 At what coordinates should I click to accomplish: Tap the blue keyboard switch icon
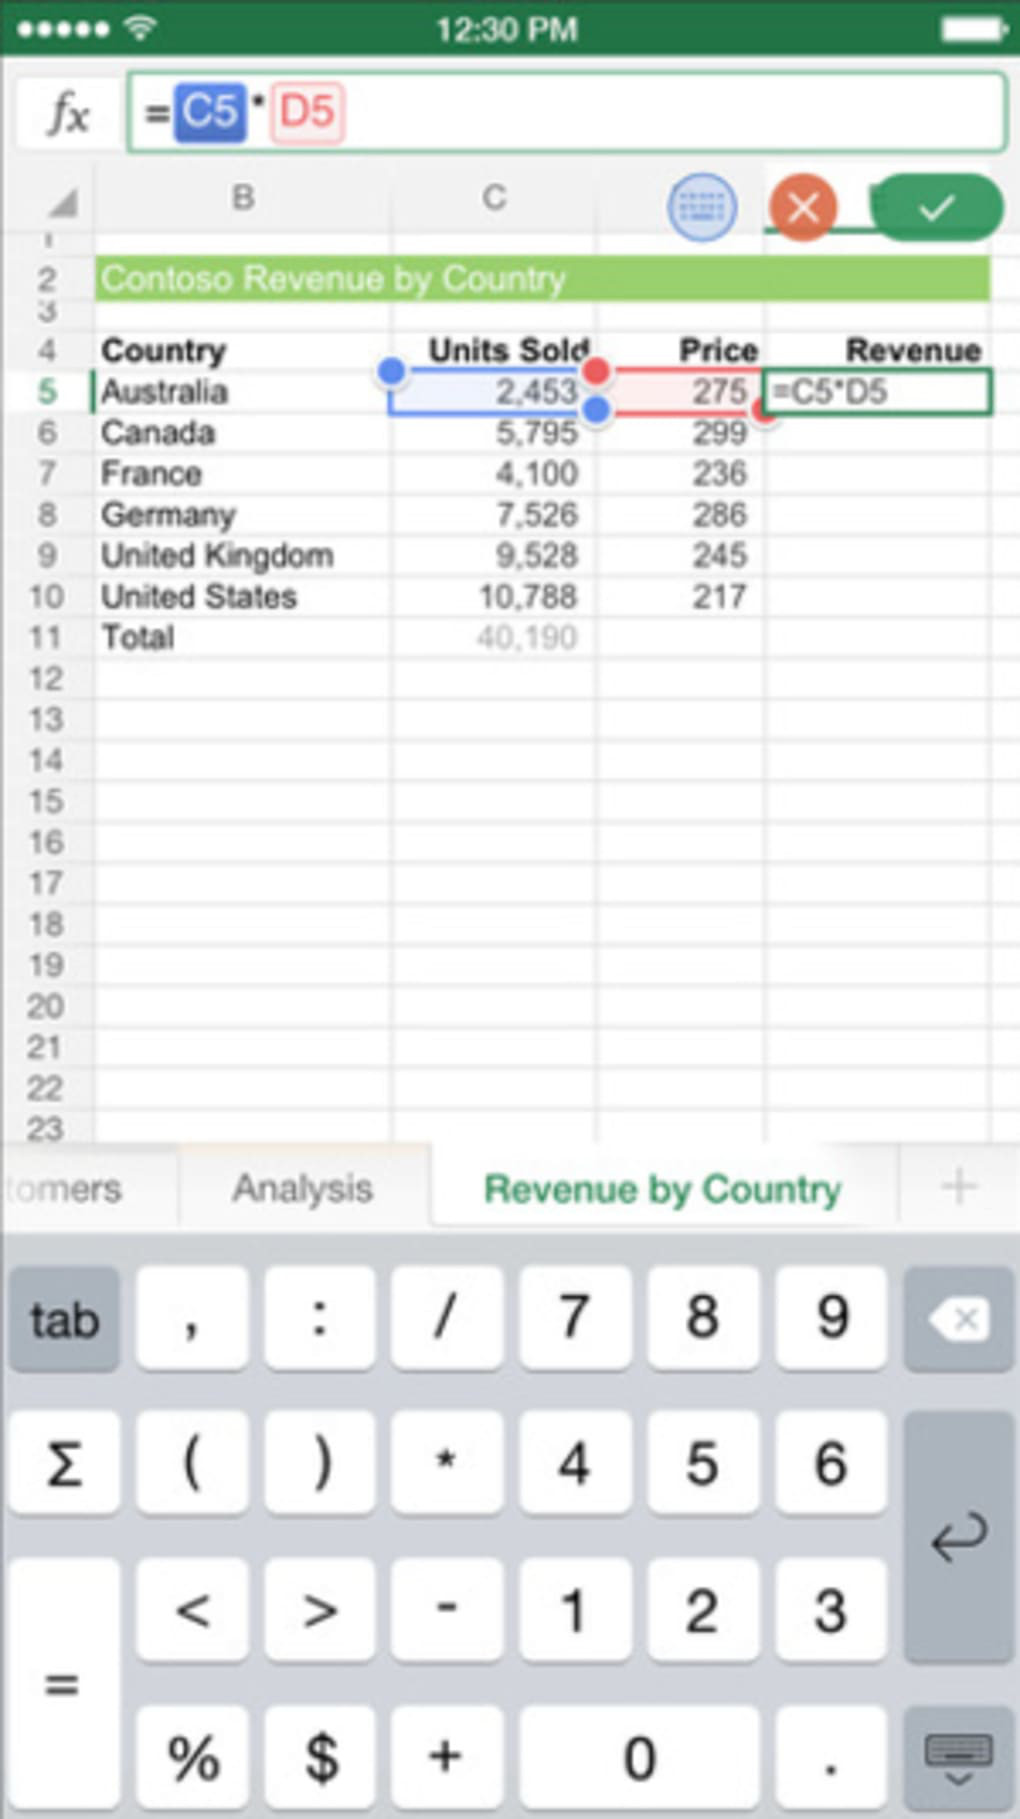(x=702, y=208)
